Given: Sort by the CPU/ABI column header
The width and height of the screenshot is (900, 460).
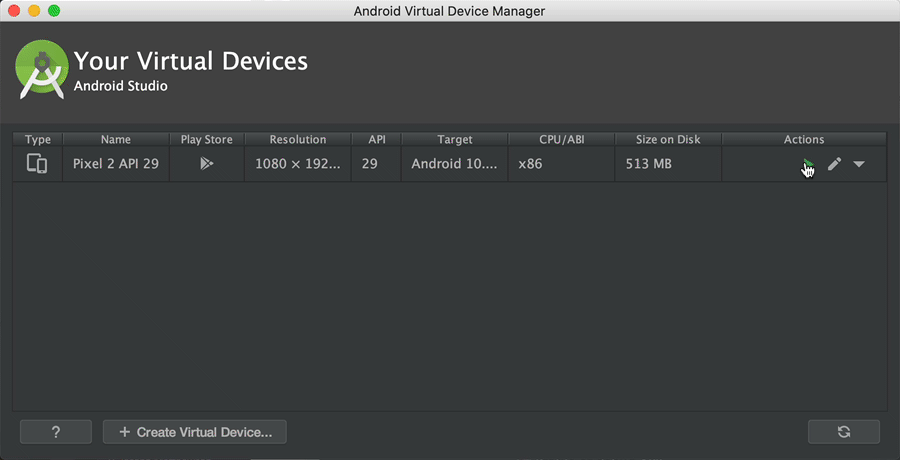Looking at the screenshot, I should [x=561, y=140].
